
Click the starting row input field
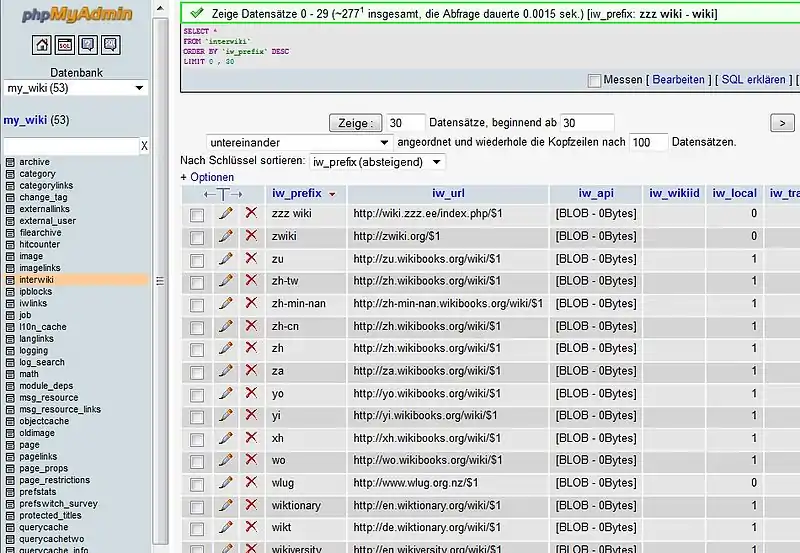(x=587, y=123)
